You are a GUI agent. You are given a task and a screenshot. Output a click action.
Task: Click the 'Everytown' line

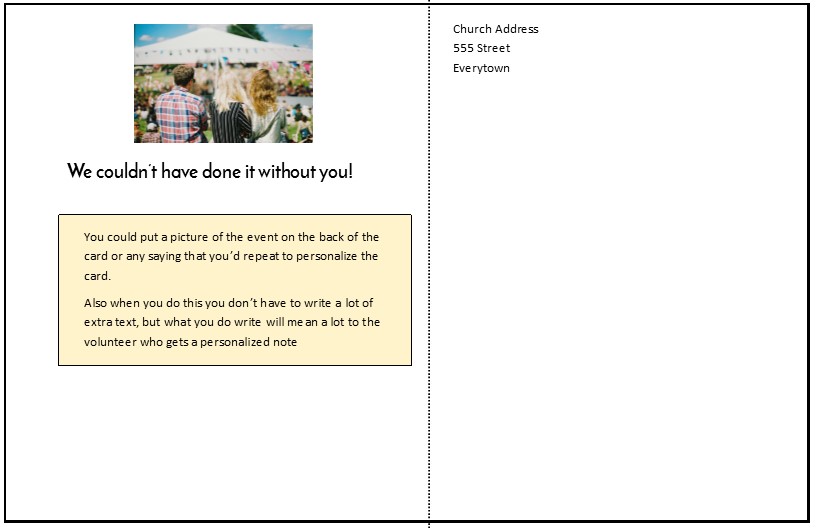pos(481,68)
